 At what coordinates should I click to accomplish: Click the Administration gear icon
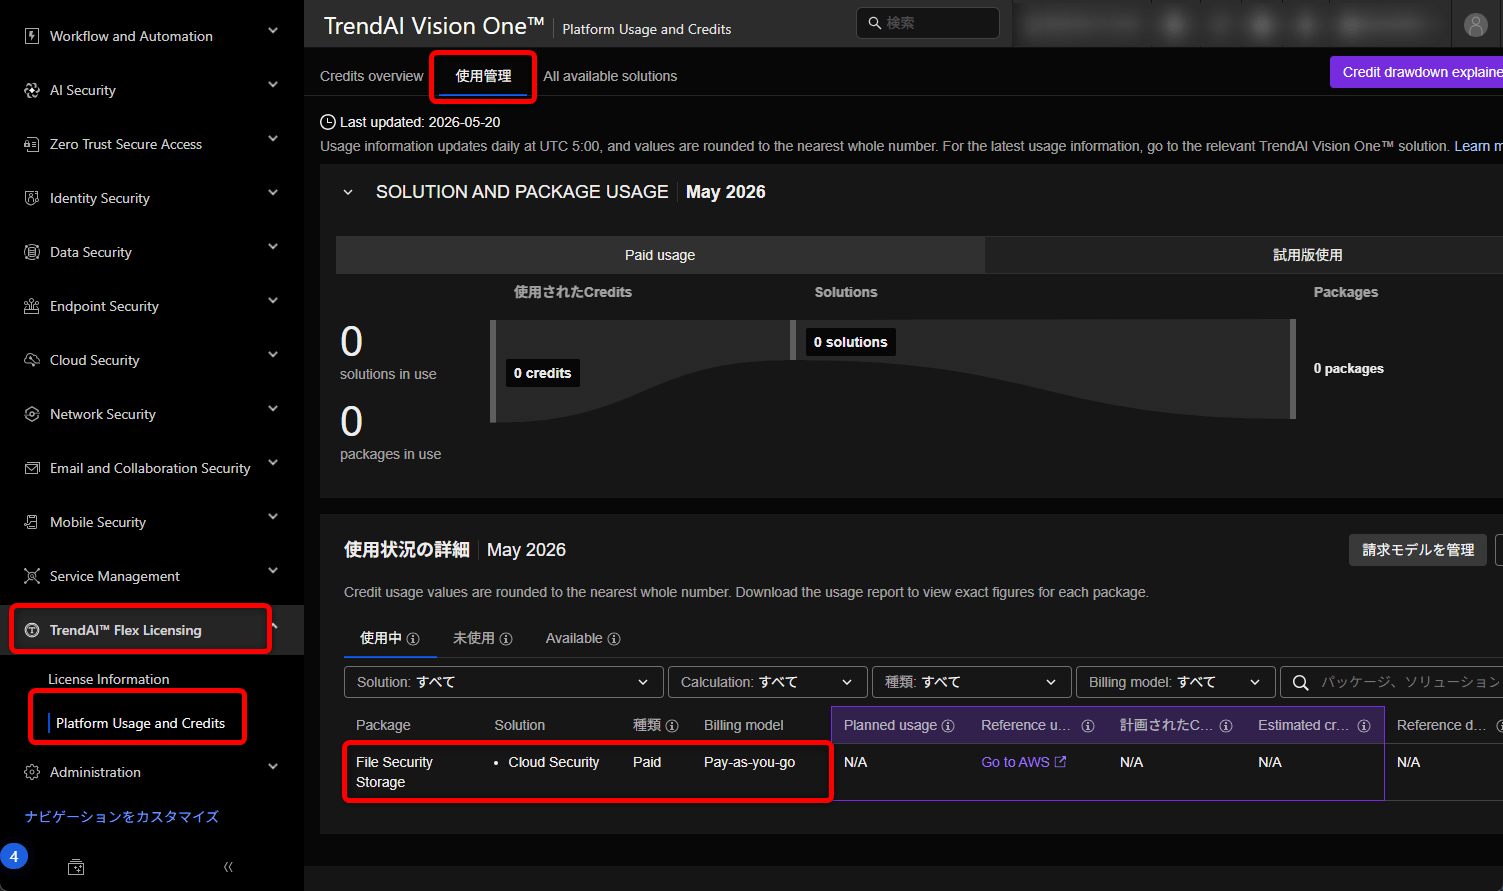click(32, 772)
